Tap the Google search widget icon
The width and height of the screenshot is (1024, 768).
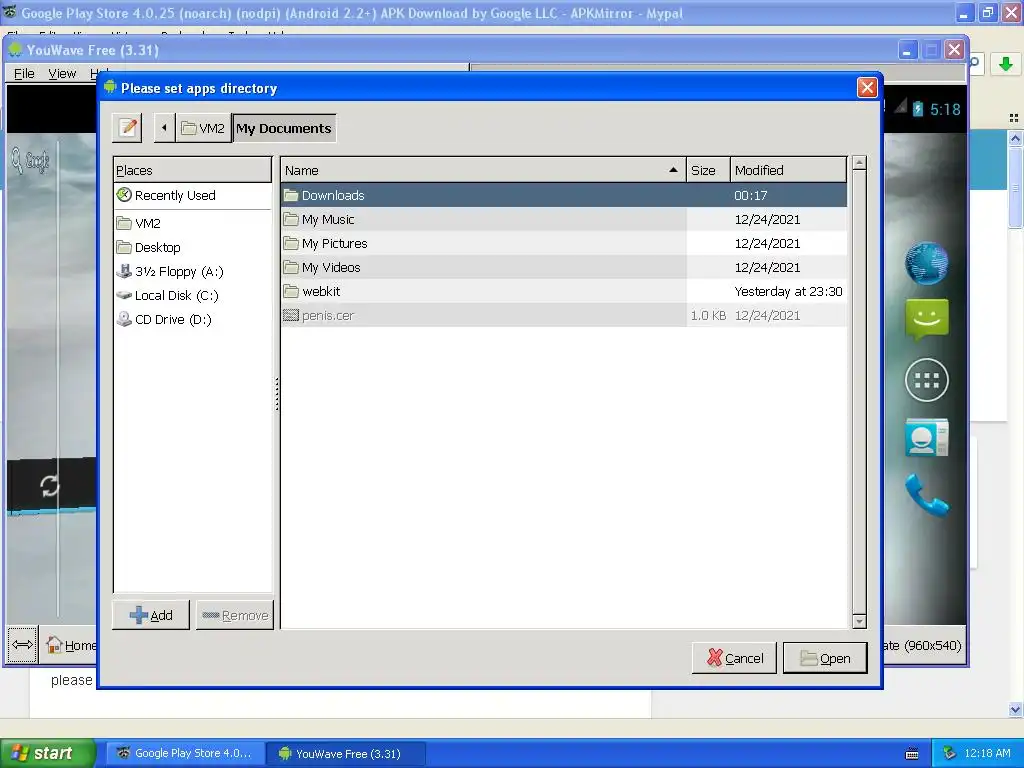30,161
